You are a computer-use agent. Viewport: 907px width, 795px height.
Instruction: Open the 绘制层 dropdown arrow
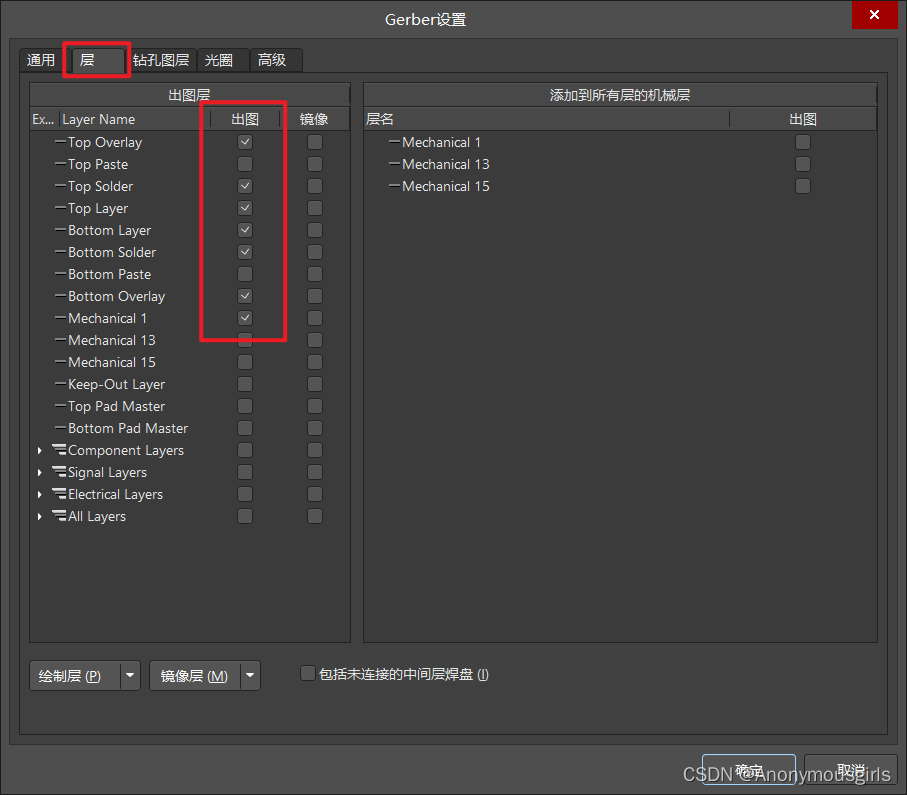tap(130, 676)
